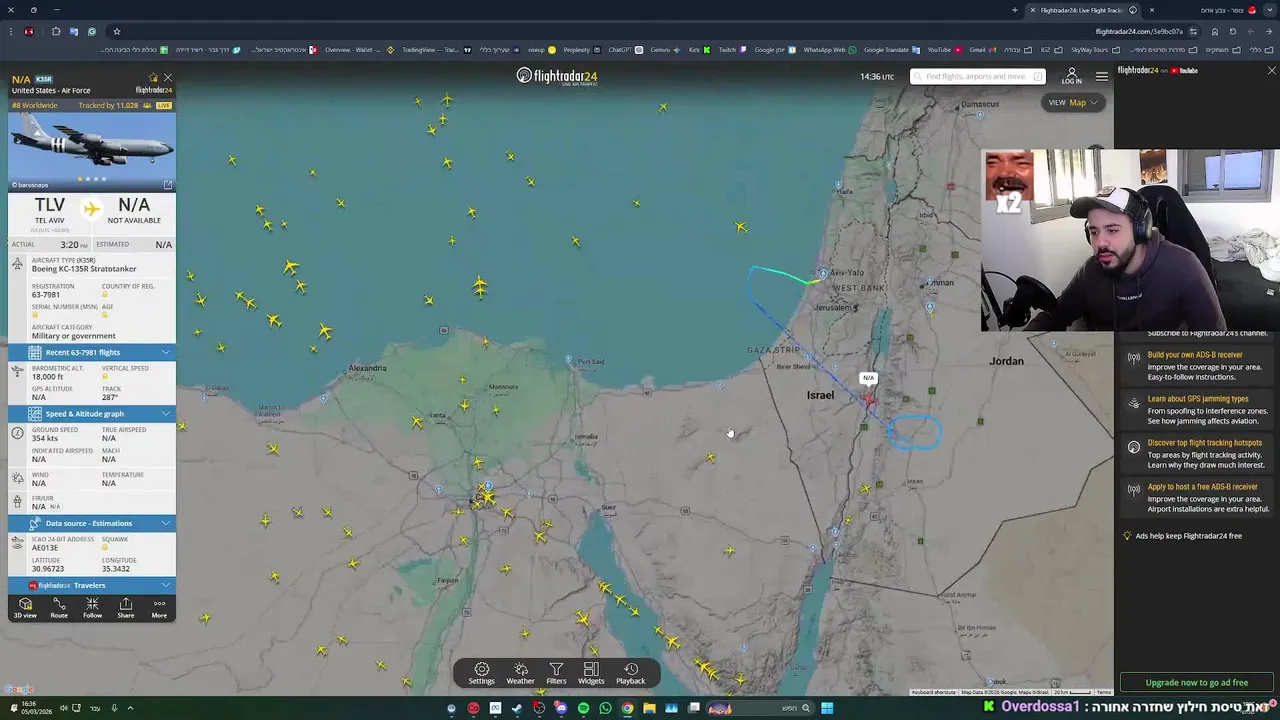This screenshot has width=1280, height=720.
Task: Open the Google Translate bookmark
Action: tap(890, 49)
